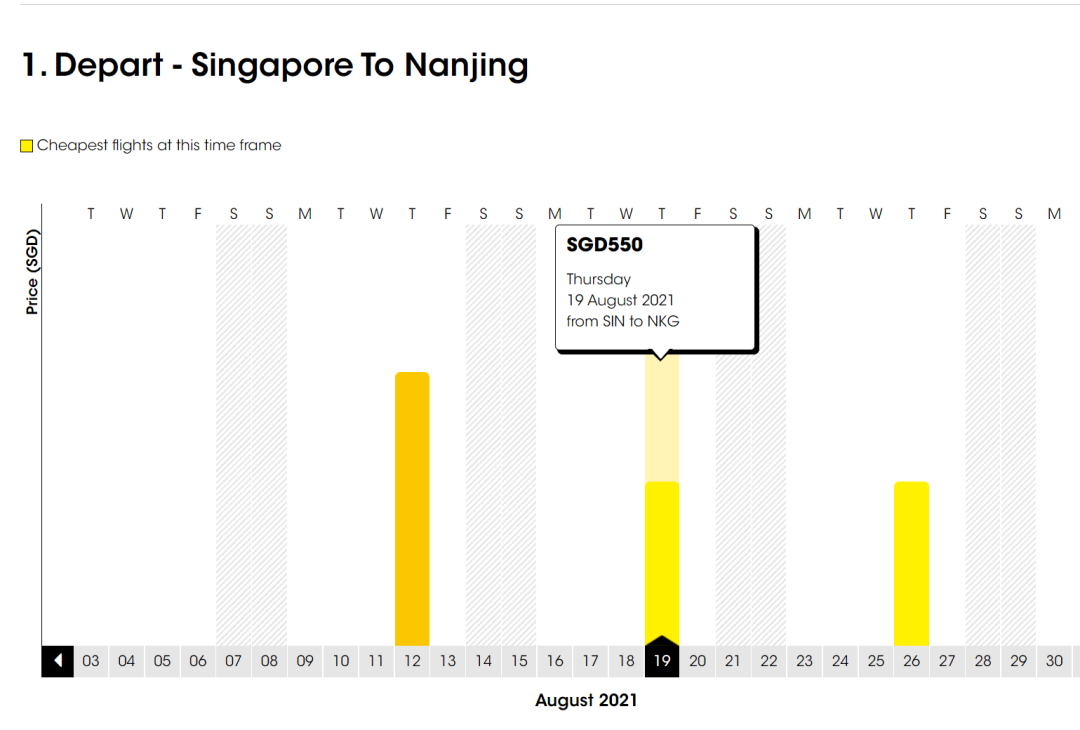Select date 04 in the calendar bar
This screenshot has width=1080, height=730.
(x=127, y=661)
